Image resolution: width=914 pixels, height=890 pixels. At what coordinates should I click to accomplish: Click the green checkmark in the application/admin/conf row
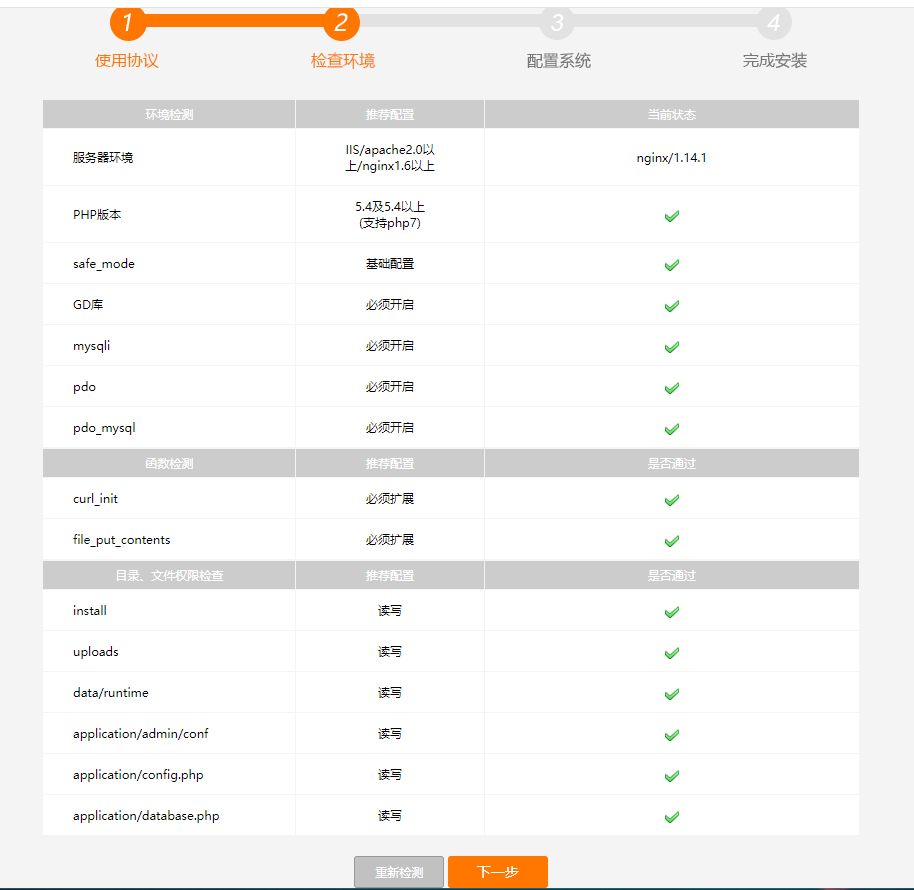pyautogui.click(x=672, y=735)
